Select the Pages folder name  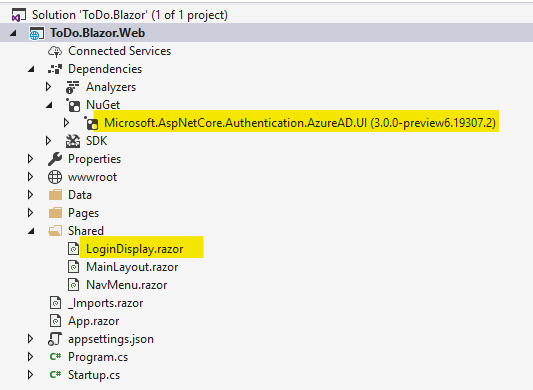(x=83, y=213)
